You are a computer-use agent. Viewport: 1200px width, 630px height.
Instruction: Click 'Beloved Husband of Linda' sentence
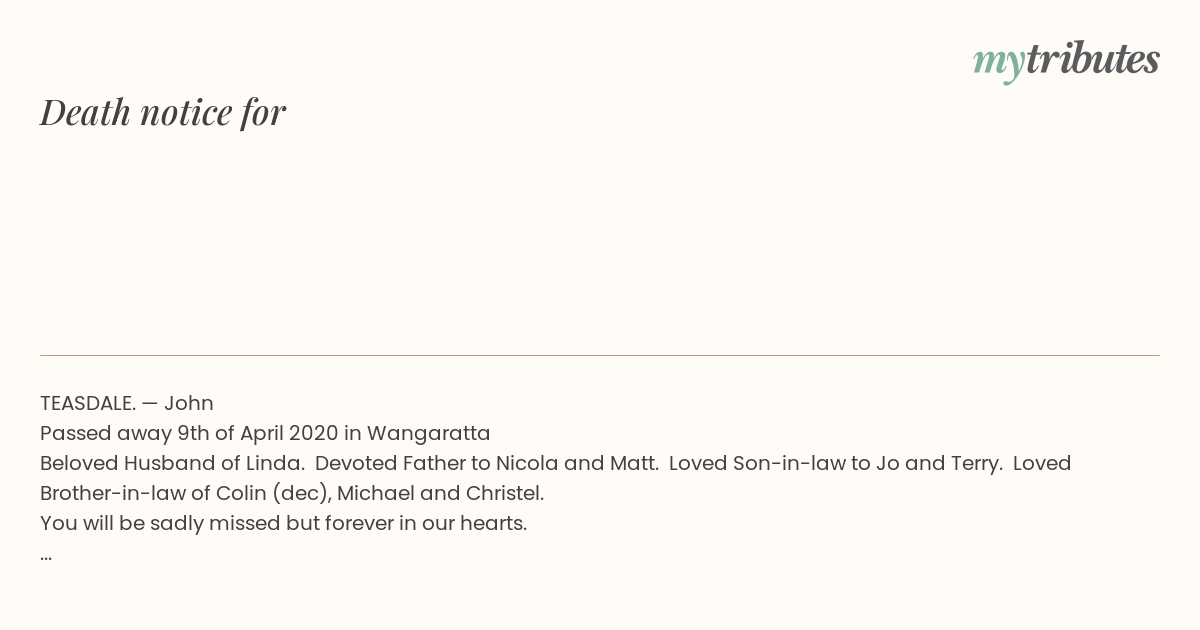tap(172, 464)
